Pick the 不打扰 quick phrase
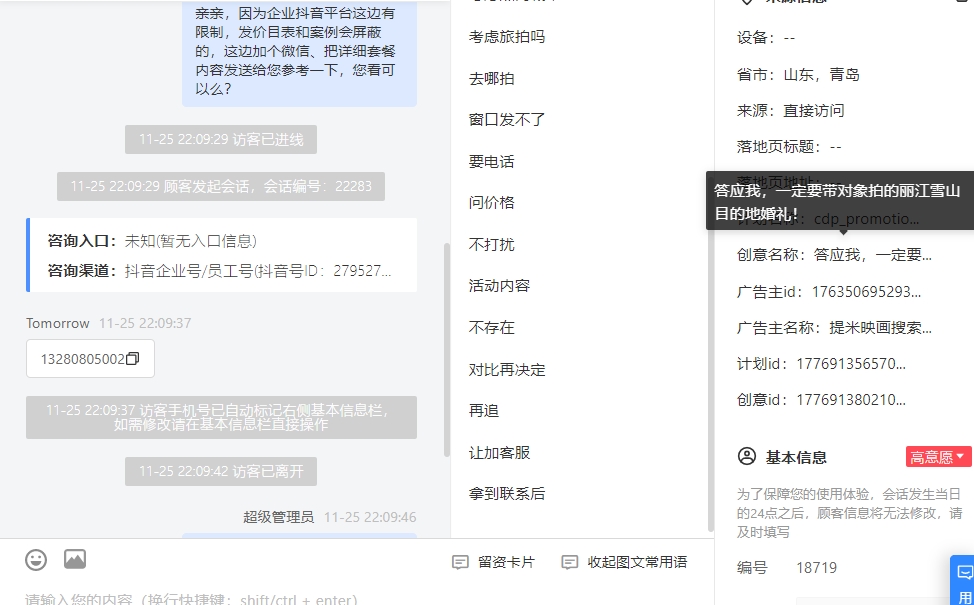The image size is (974, 605). tap(491, 244)
